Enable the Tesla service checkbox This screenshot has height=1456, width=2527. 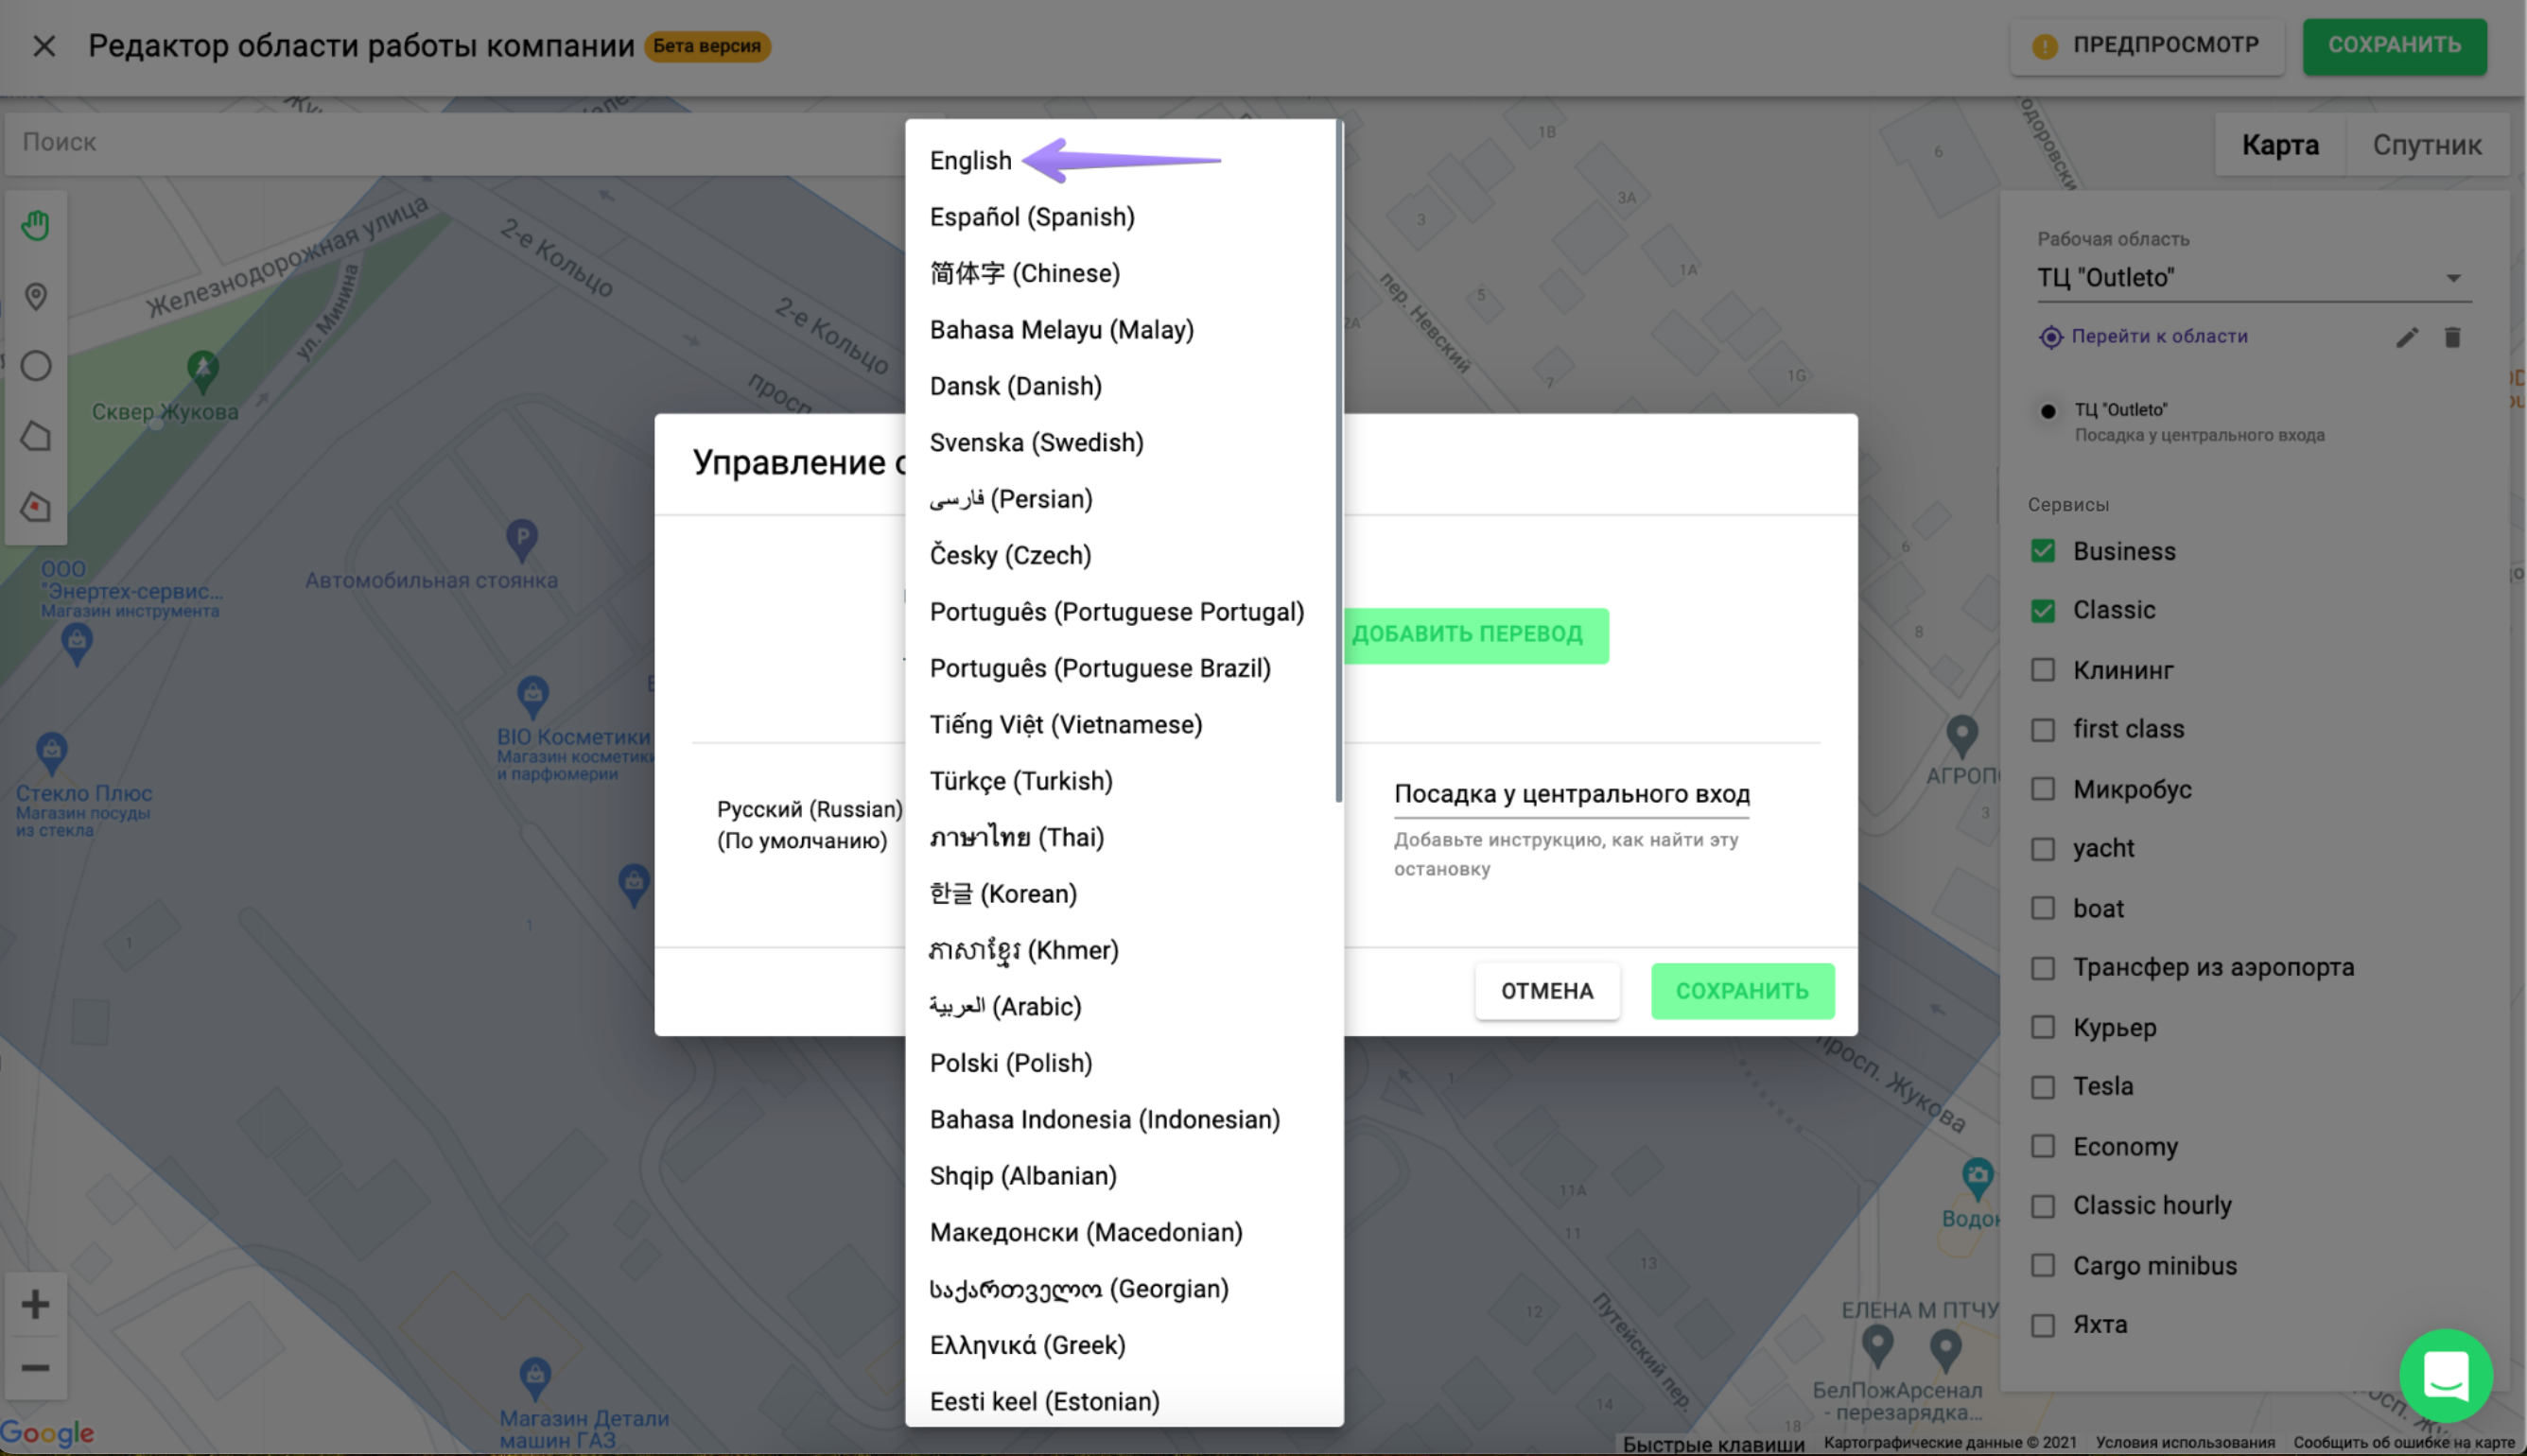pos(2043,1087)
